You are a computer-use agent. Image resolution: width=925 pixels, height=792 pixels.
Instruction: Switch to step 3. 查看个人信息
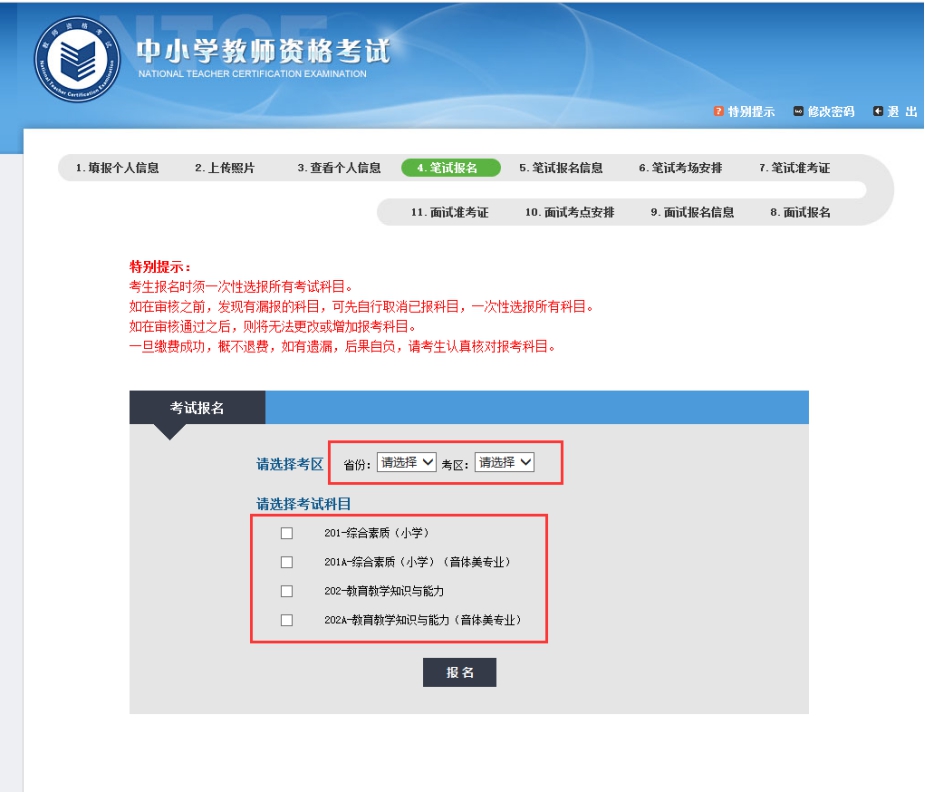pos(339,168)
